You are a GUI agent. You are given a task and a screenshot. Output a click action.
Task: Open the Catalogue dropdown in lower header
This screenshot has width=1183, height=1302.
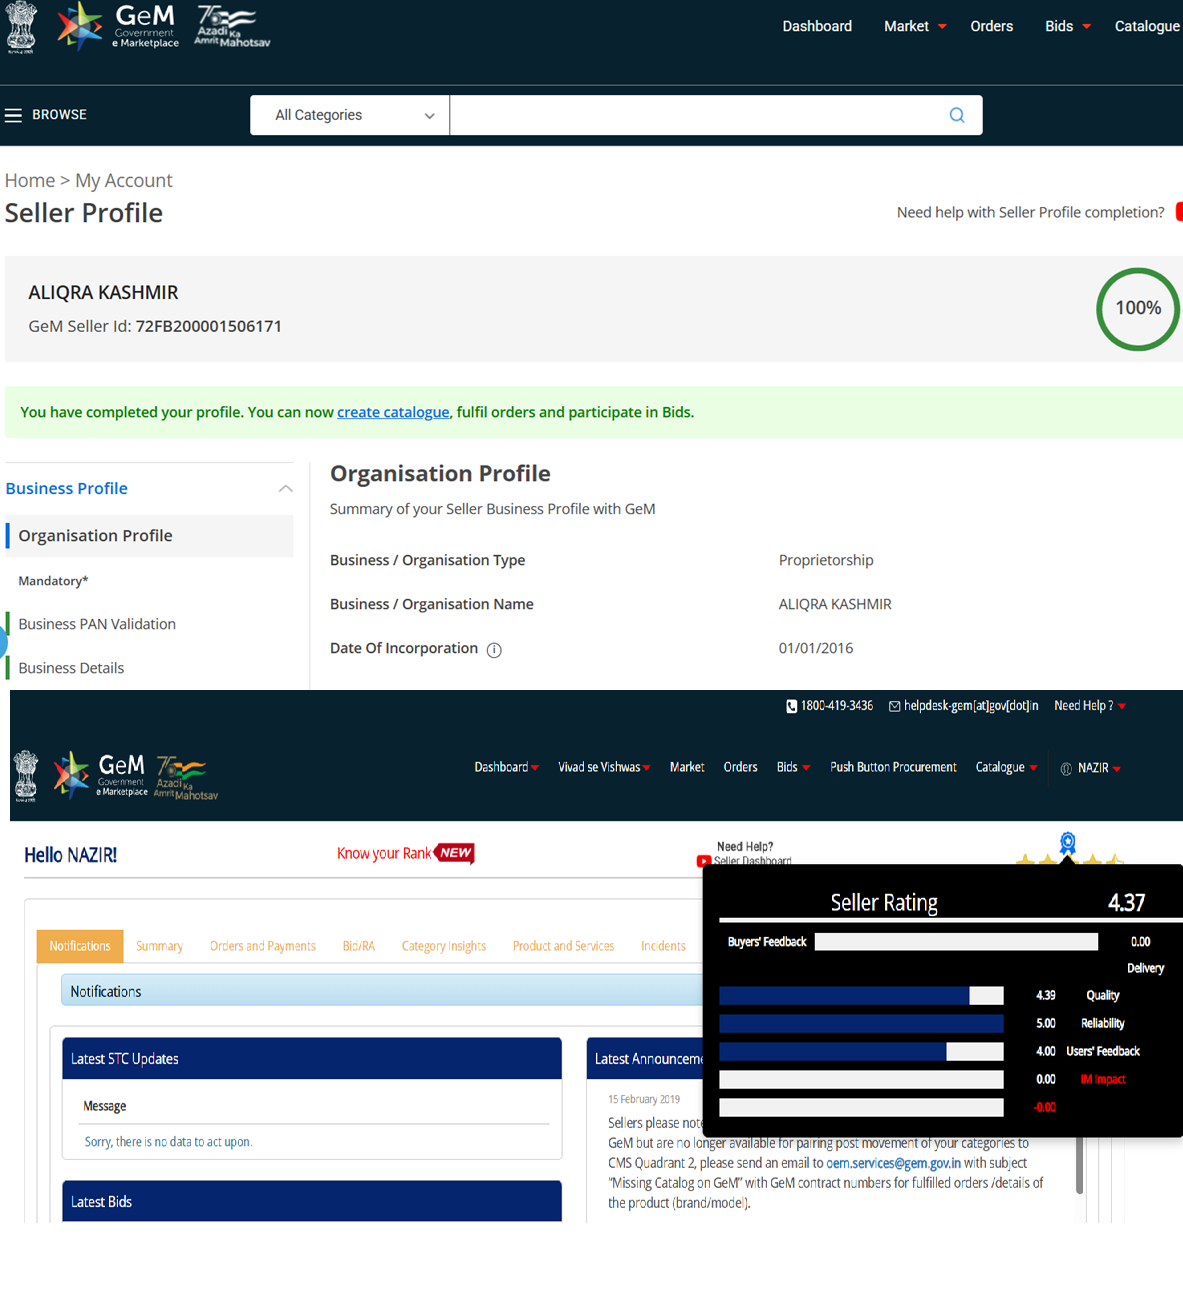pos(1006,768)
